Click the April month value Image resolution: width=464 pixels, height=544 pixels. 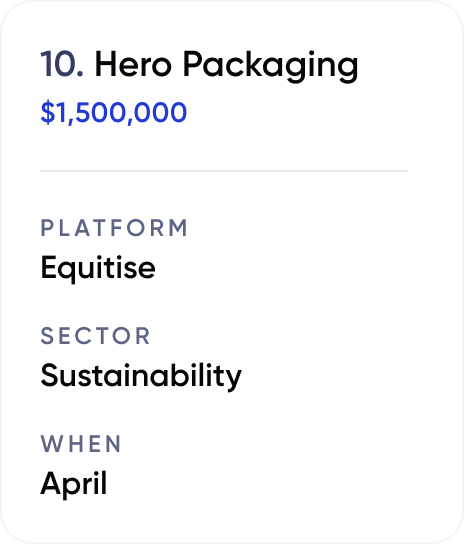[74, 484]
